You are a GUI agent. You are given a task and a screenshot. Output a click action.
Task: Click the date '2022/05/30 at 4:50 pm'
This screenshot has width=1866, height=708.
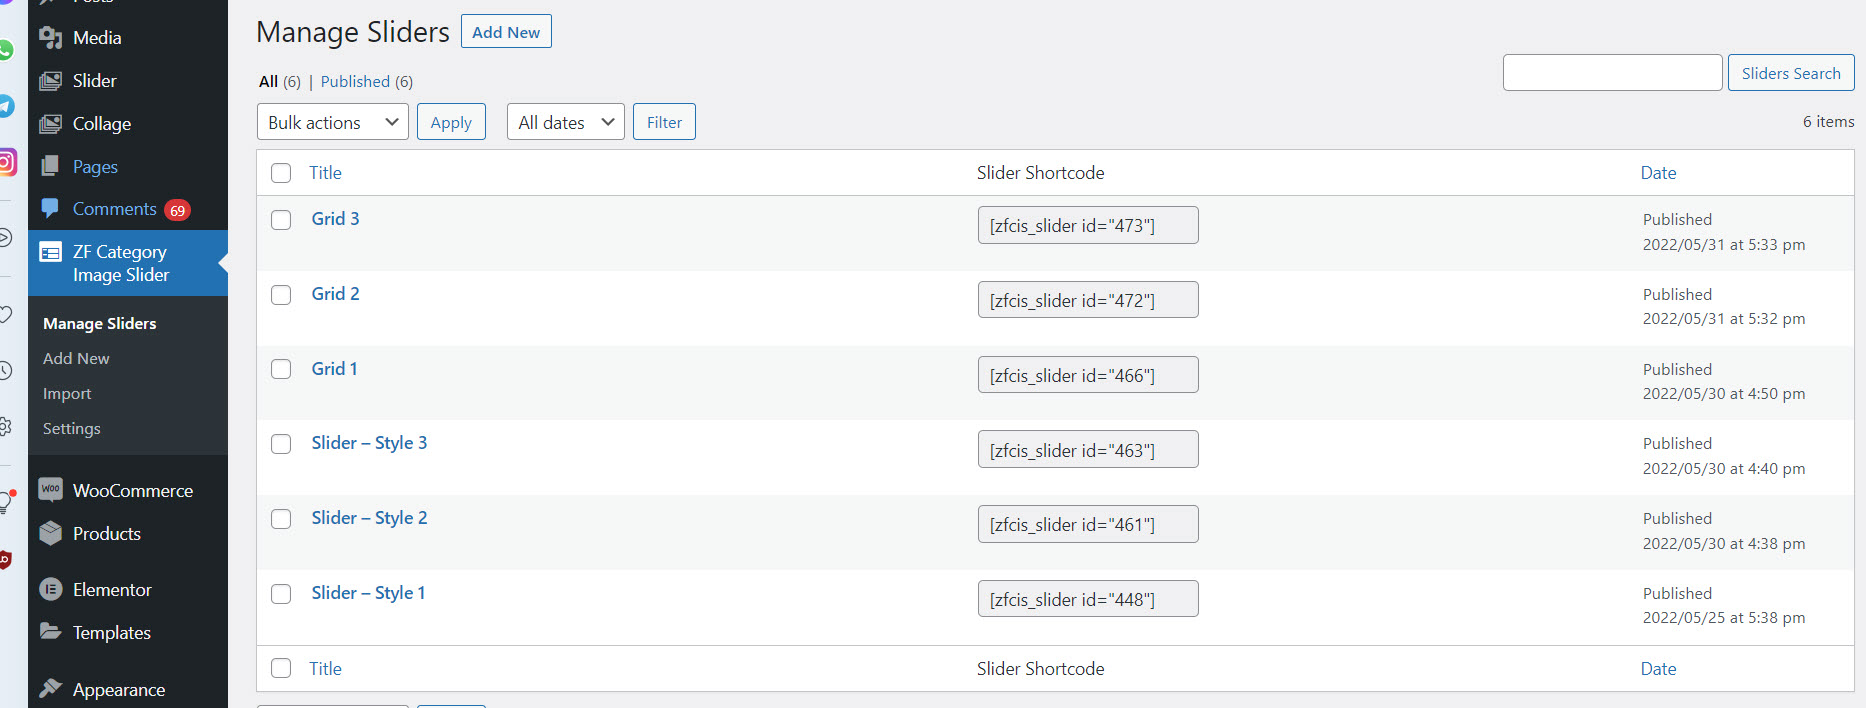point(1724,394)
